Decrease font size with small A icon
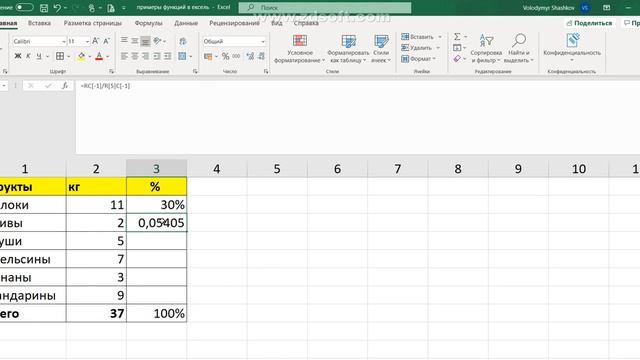 pyautogui.click(x=107, y=41)
